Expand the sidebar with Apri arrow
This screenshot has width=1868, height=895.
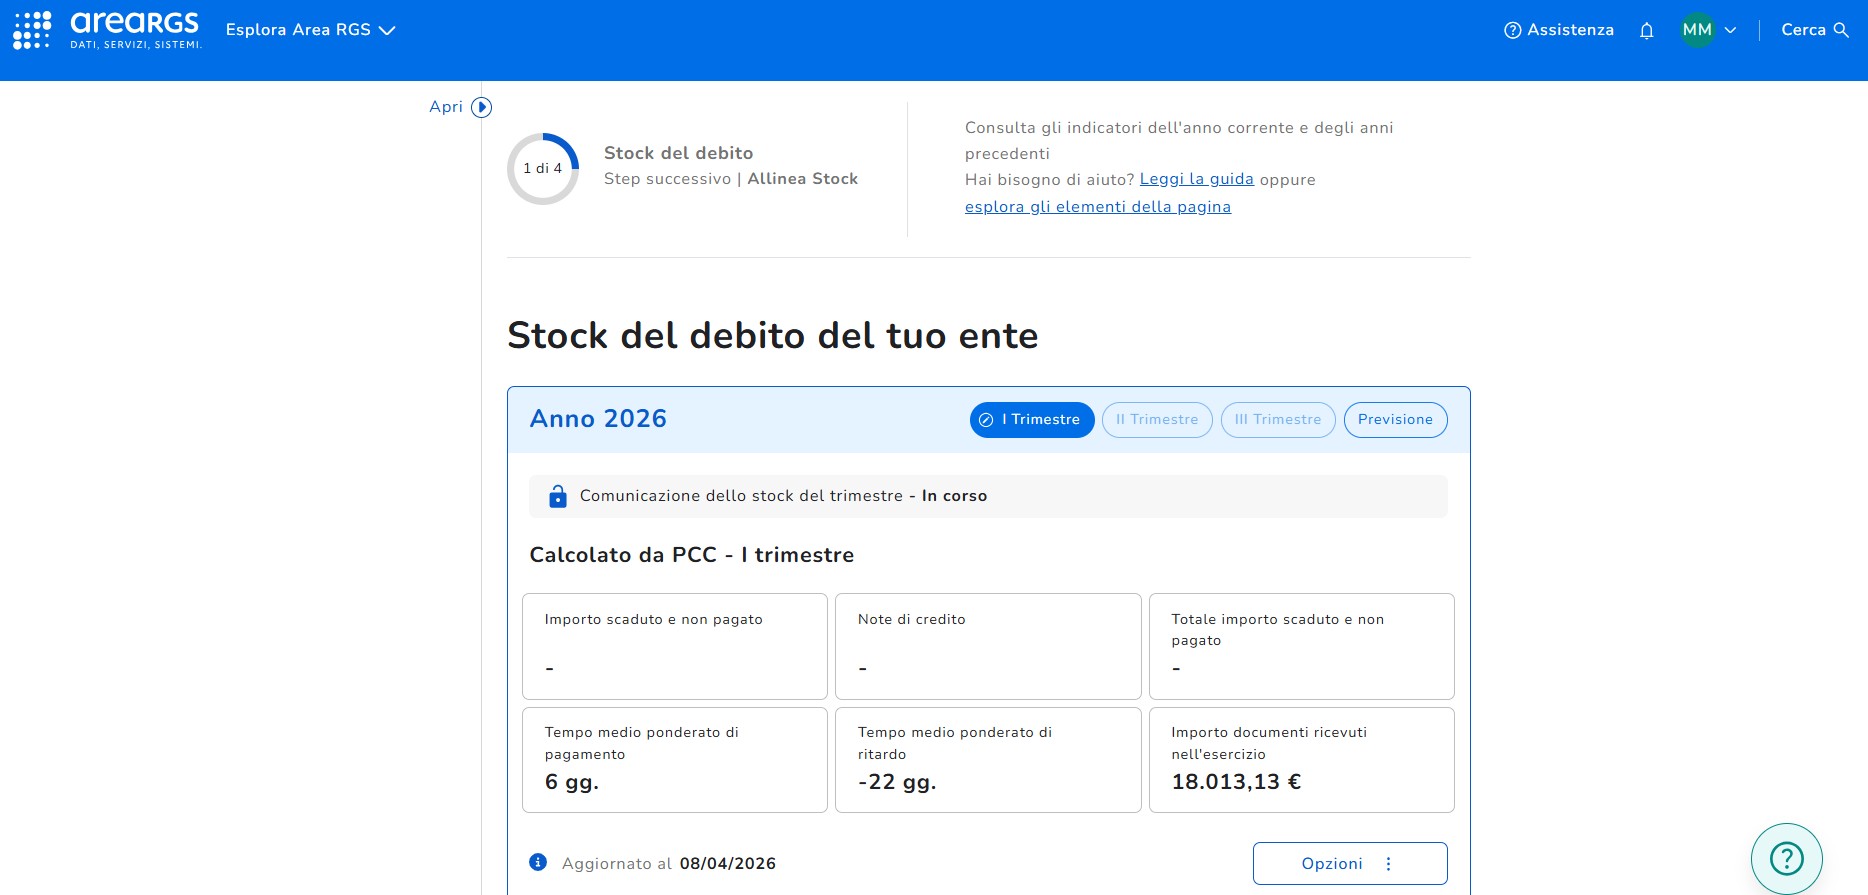tap(481, 107)
